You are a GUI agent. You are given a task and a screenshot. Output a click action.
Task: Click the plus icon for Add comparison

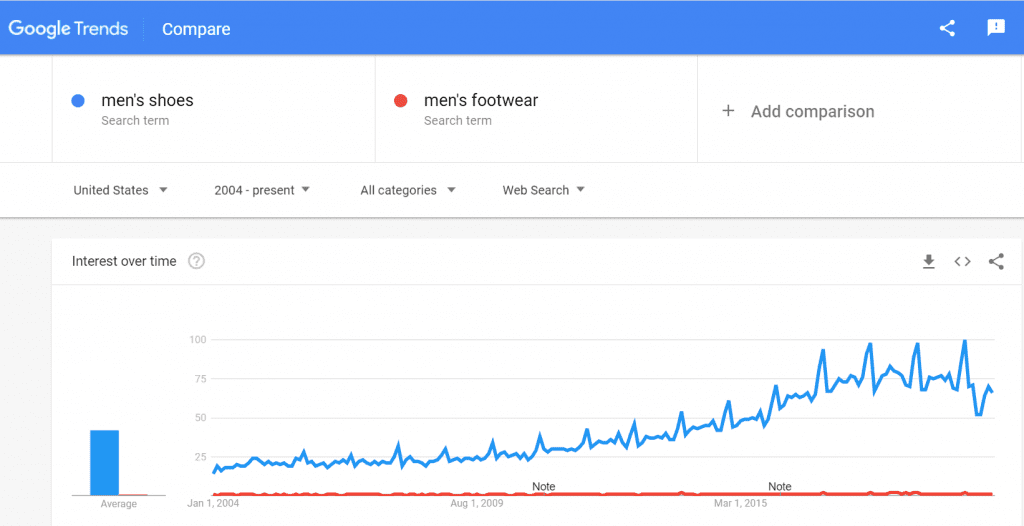pos(728,111)
